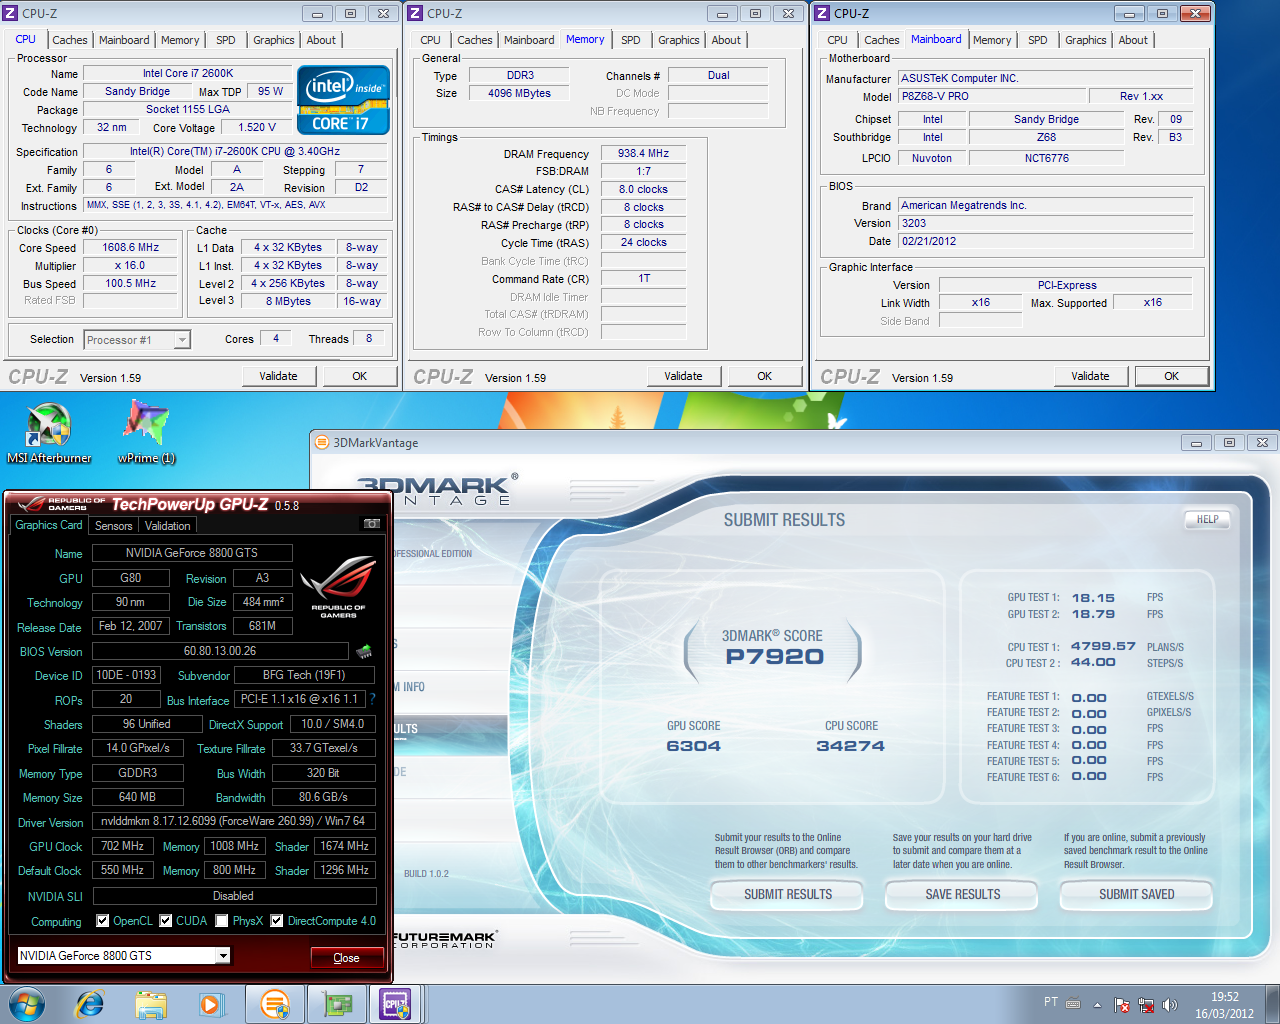Click the PT language indicator in the taskbar

1051,1002
